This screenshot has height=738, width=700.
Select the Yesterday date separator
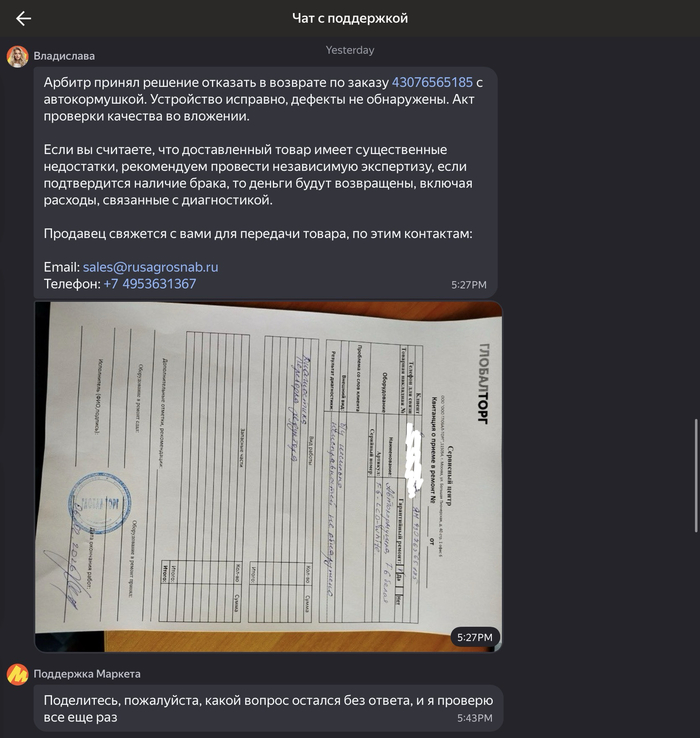coord(350,50)
